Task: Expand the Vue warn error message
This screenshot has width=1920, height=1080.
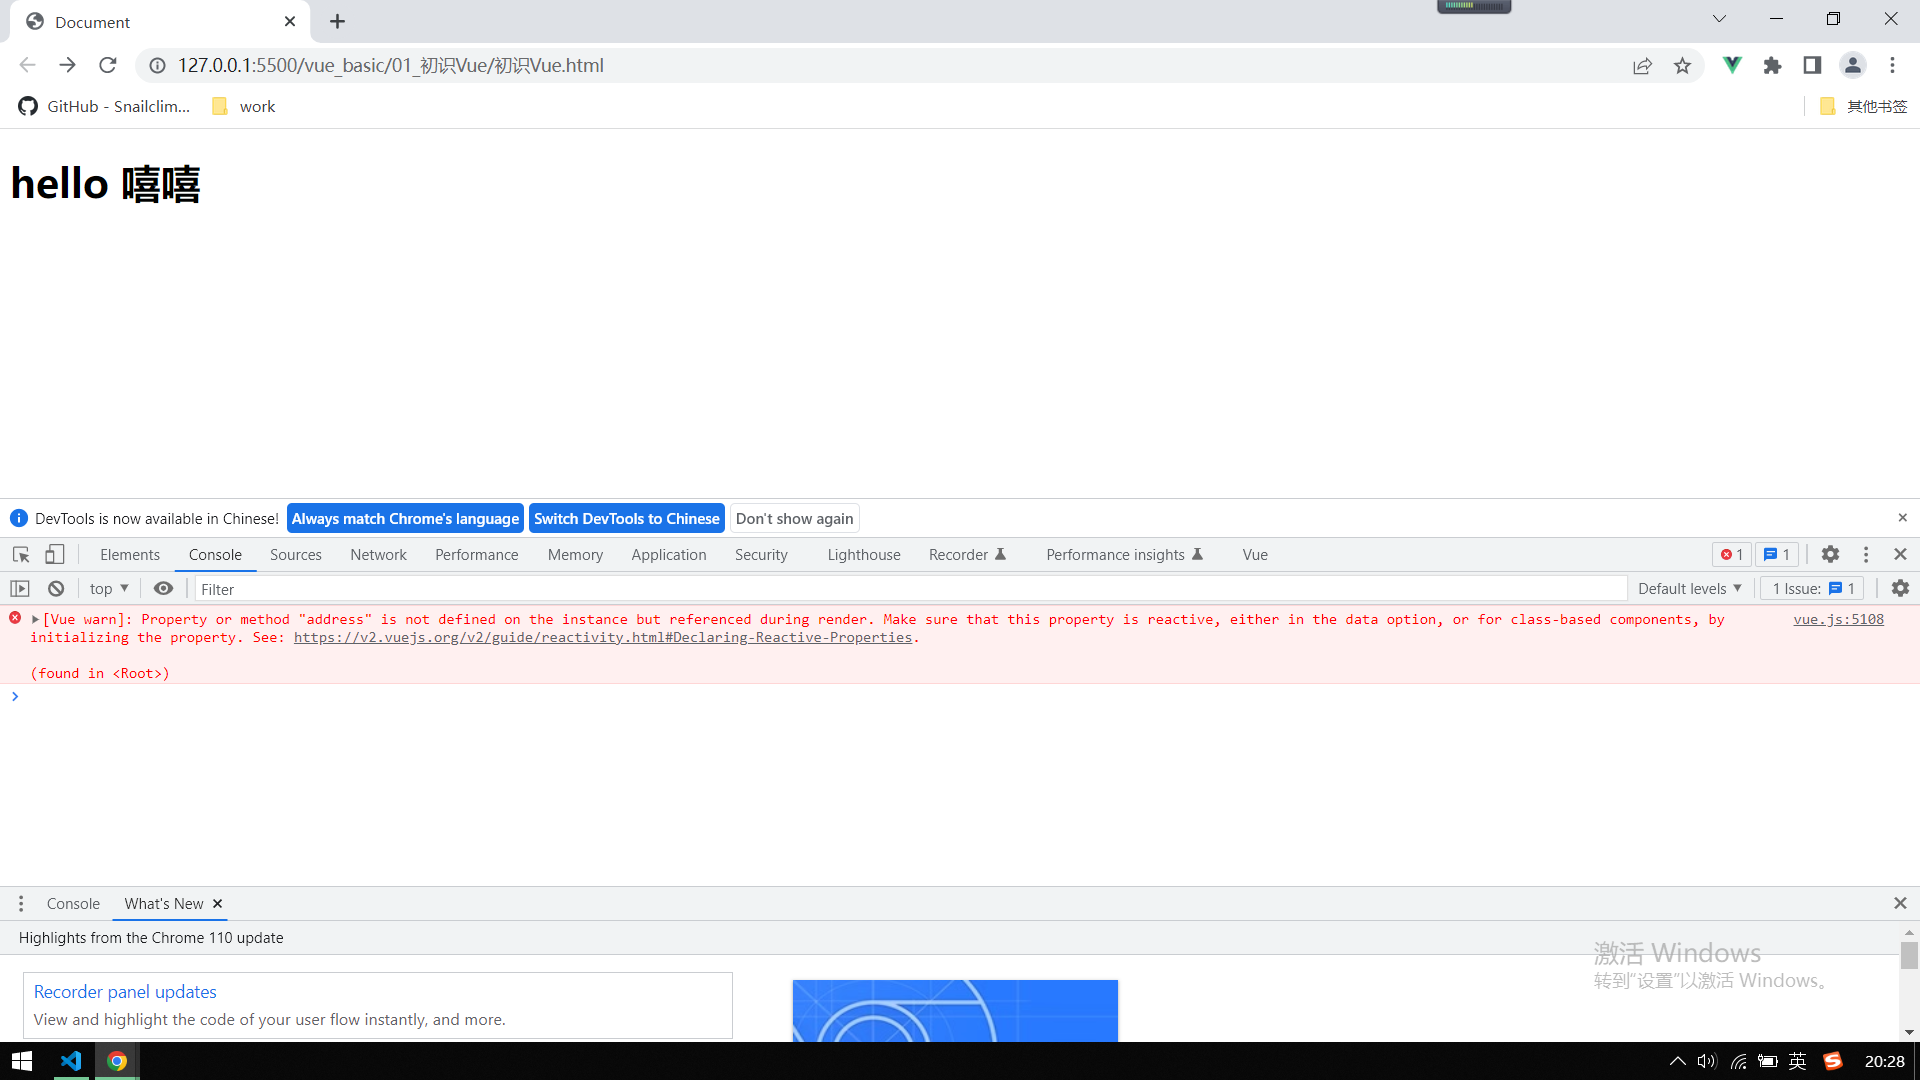Action: pyautogui.click(x=35, y=620)
